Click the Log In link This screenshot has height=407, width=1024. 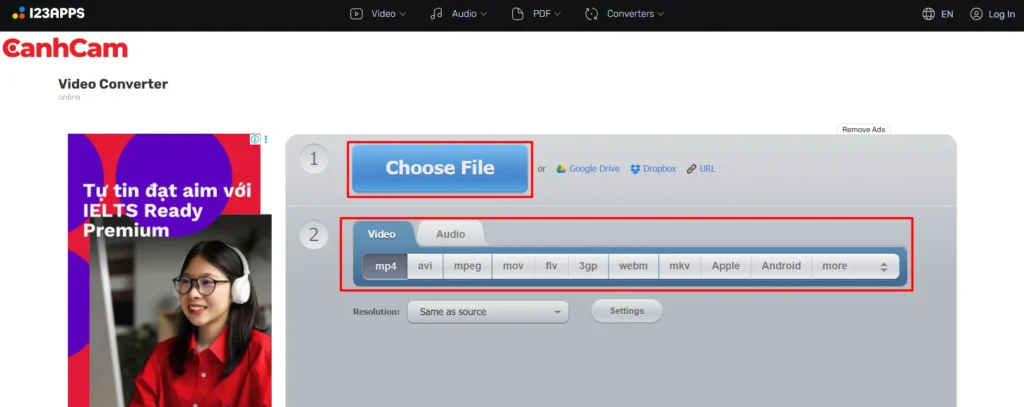(1001, 14)
